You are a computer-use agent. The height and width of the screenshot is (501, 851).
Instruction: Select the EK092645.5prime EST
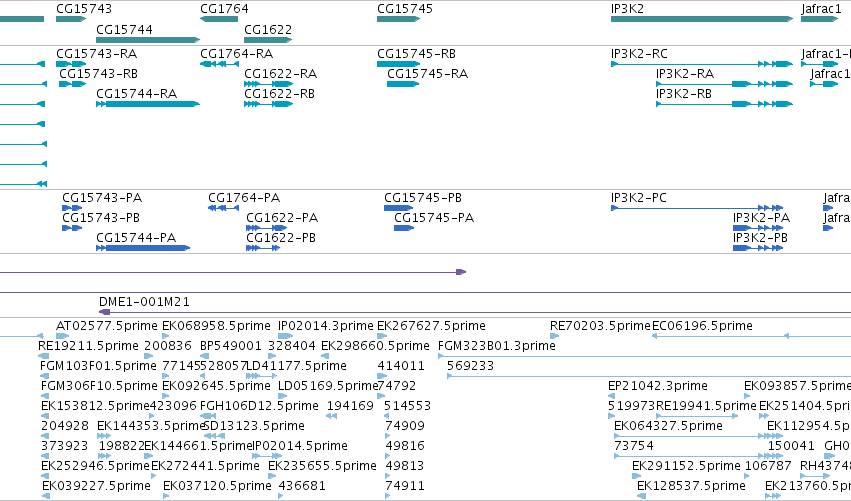click(x=166, y=396)
